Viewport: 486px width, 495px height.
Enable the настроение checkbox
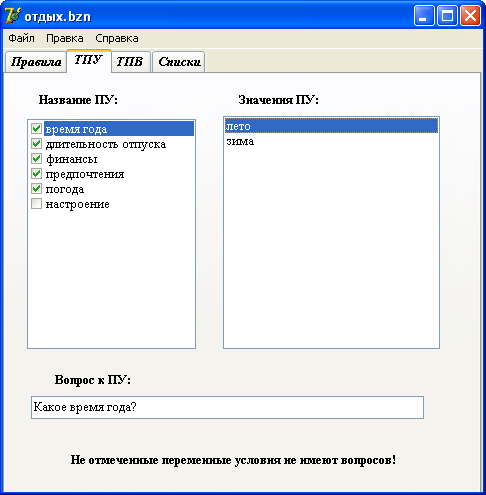[x=36, y=204]
